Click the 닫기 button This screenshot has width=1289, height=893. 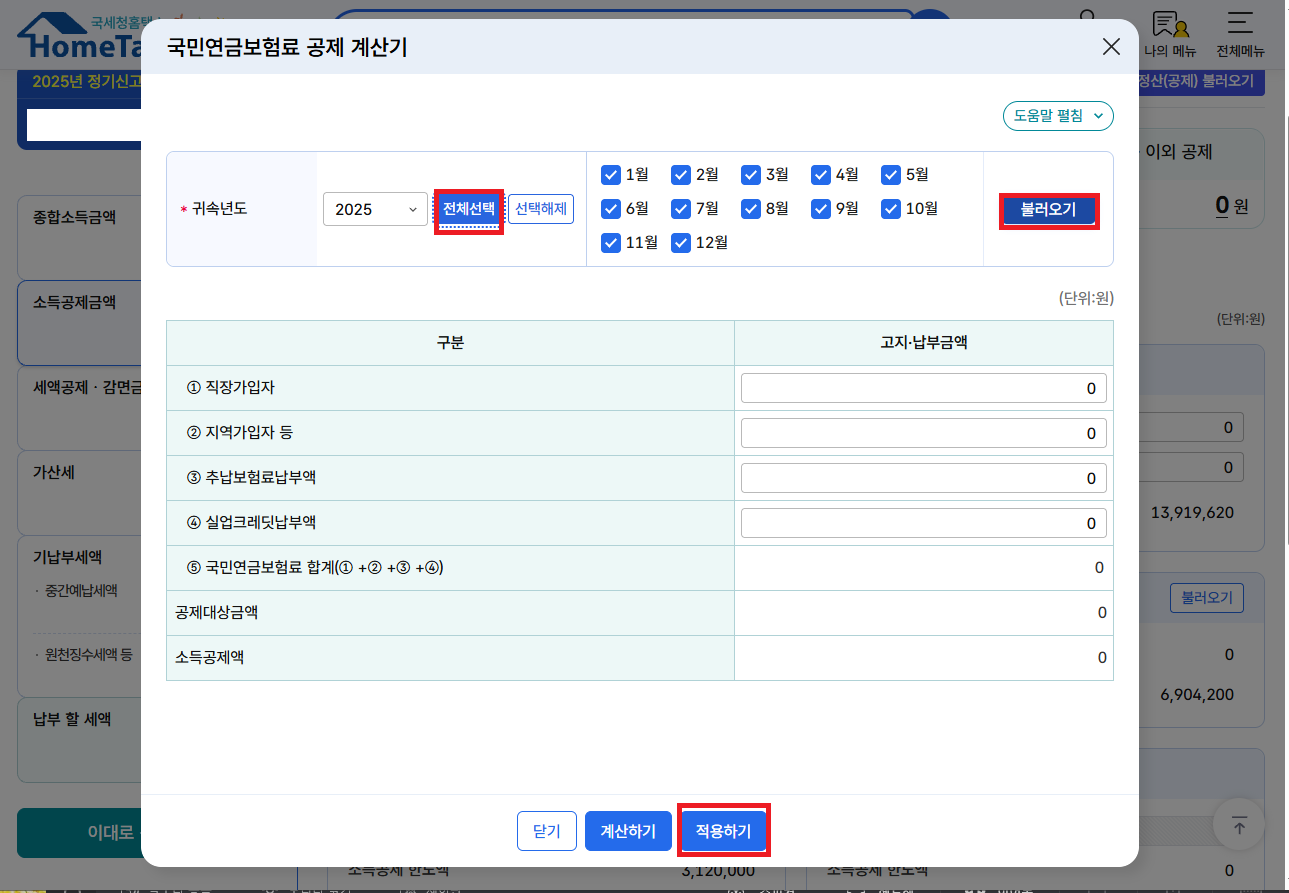coord(547,831)
